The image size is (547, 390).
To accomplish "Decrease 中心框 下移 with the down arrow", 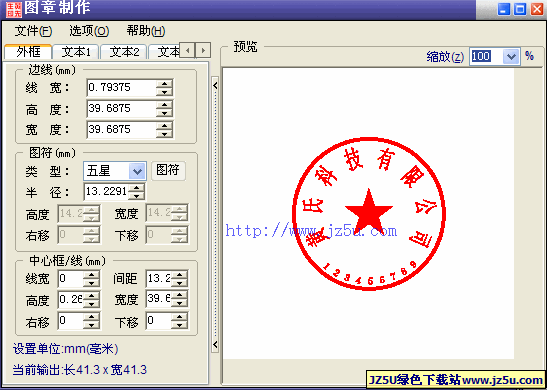I will tap(179, 325).
